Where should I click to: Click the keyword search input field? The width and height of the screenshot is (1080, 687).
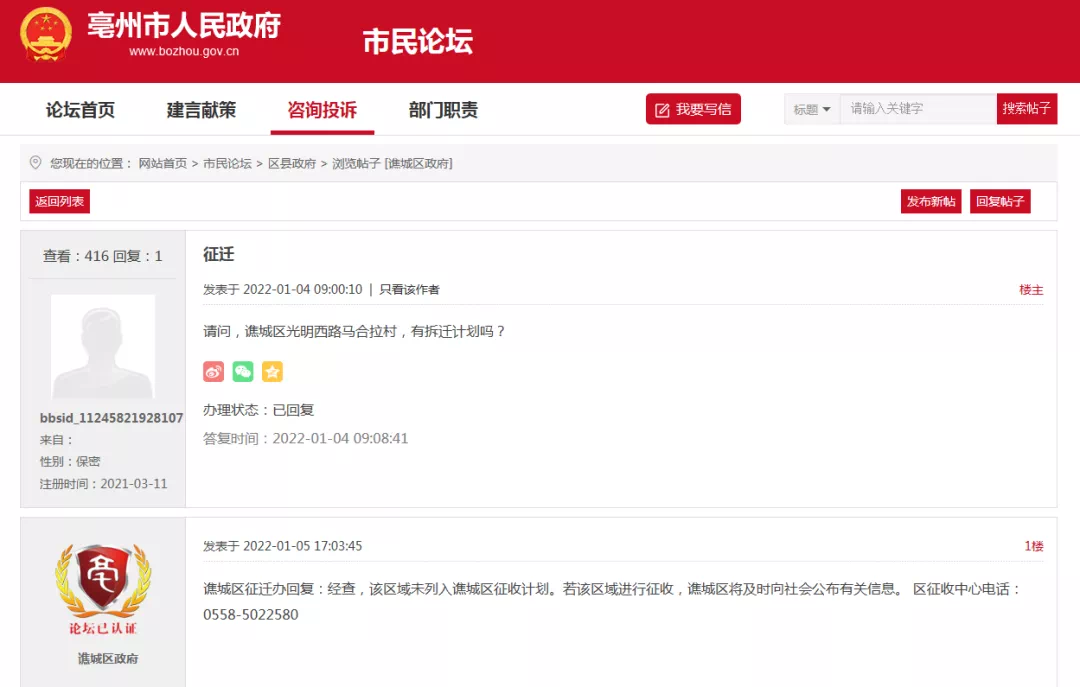917,109
